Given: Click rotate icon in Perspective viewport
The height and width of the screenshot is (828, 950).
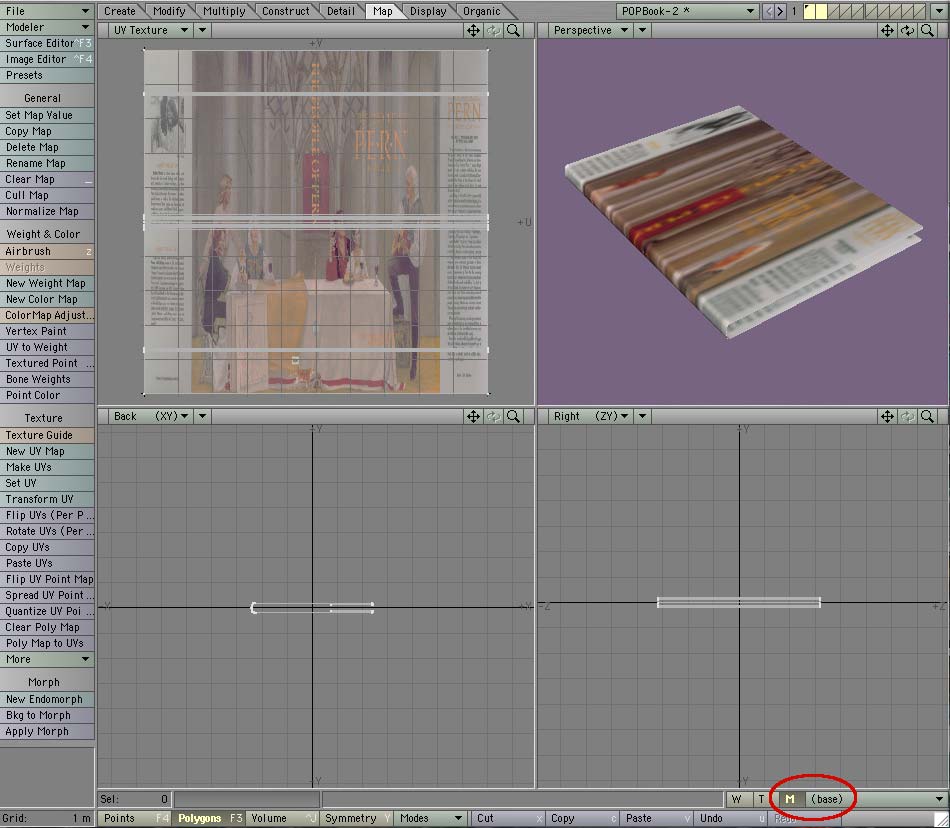Looking at the screenshot, I should [907, 30].
